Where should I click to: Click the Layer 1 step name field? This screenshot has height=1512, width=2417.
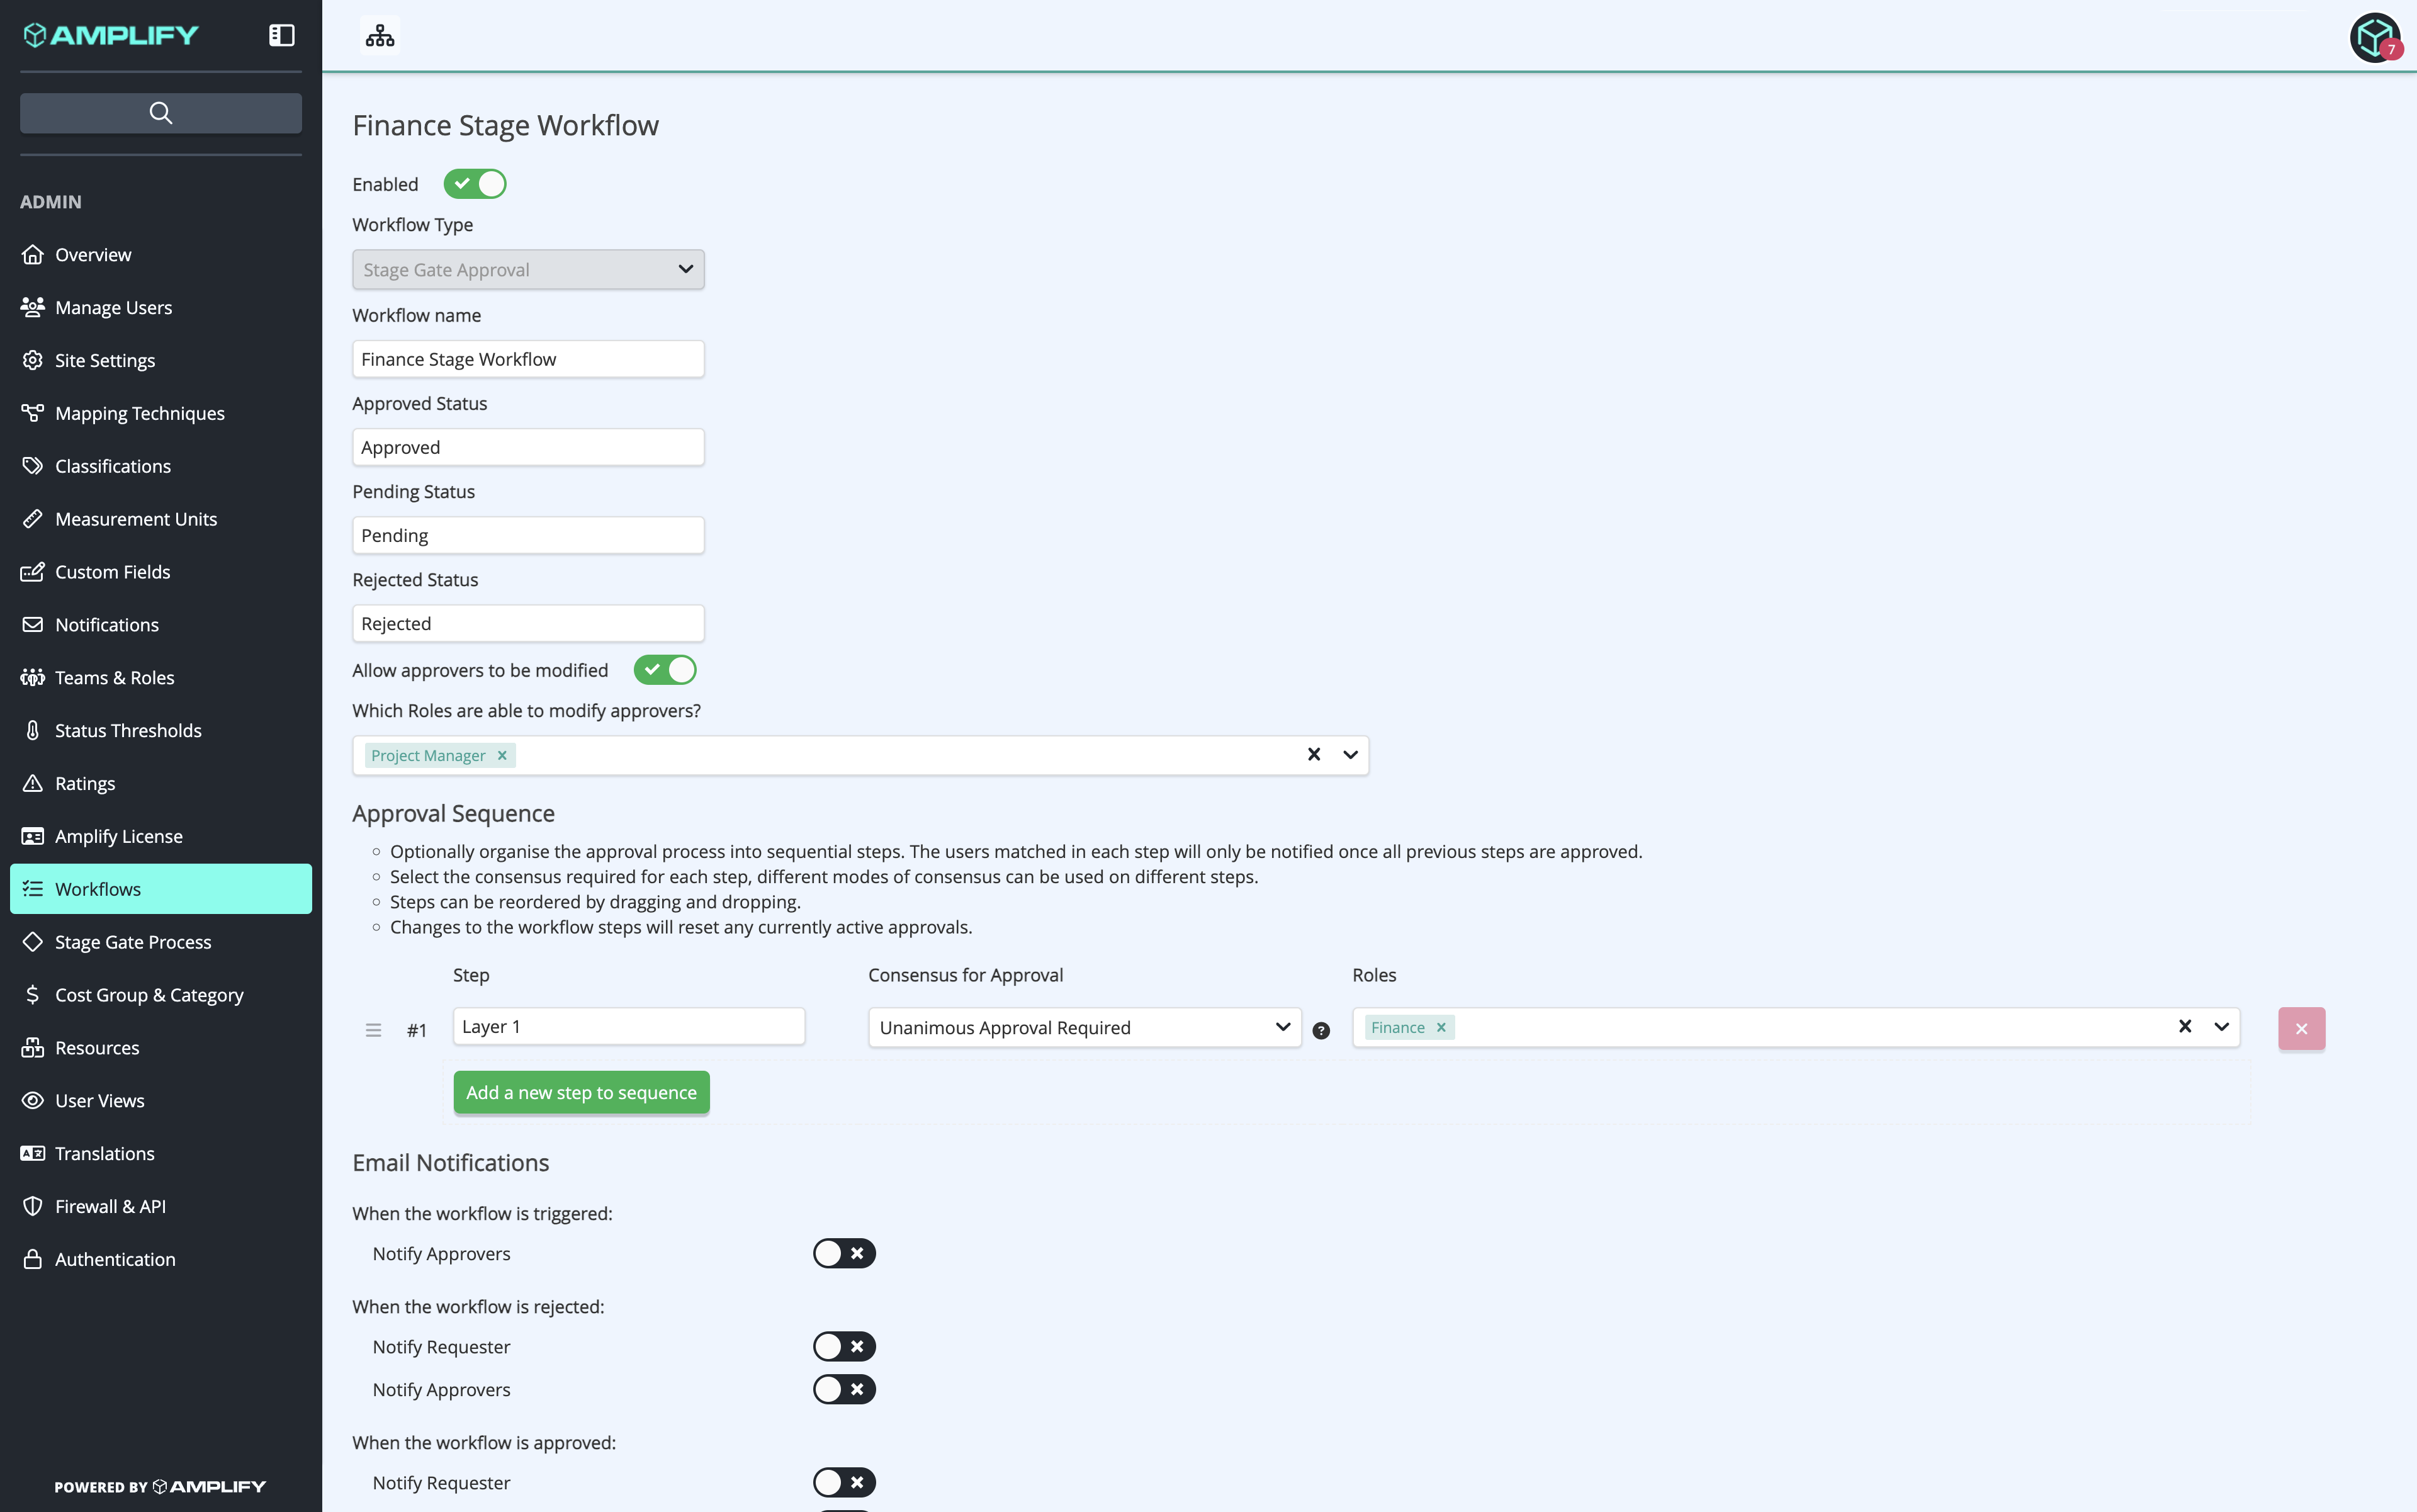[x=629, y=1027]
